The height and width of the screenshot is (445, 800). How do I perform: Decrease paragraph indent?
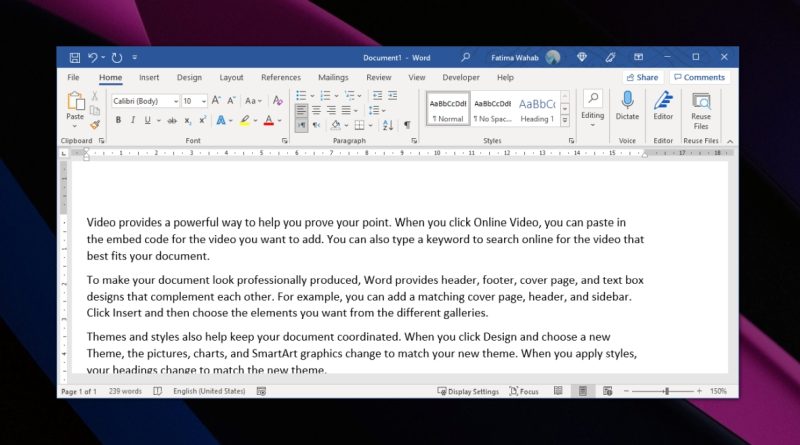(x=377, y=95)
